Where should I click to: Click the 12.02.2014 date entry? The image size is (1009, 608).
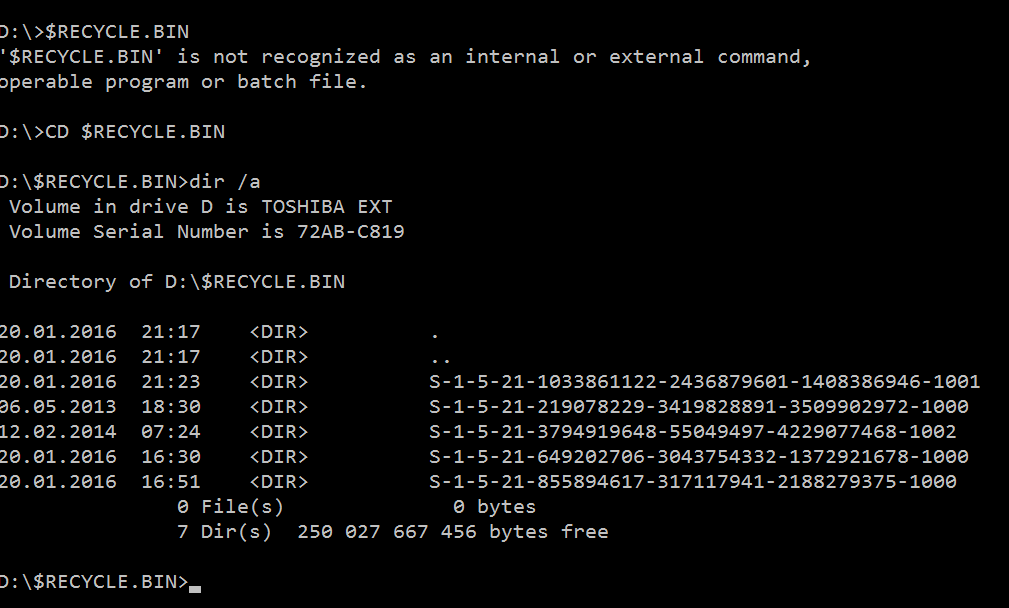click(x=58, y=432)
